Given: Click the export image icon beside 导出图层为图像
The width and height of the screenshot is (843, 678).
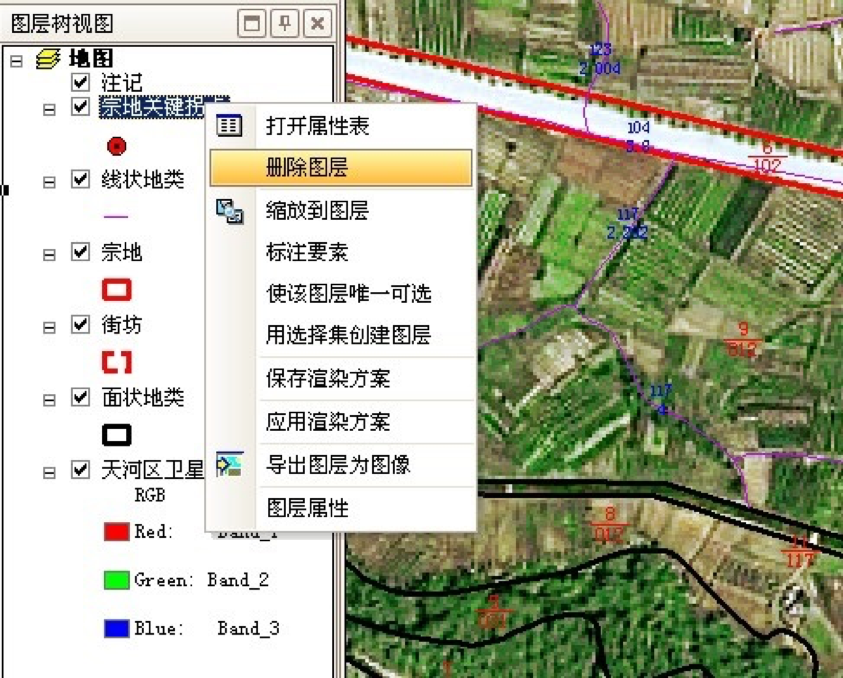Looking at the screenshot, I should (x=229, y=464).
